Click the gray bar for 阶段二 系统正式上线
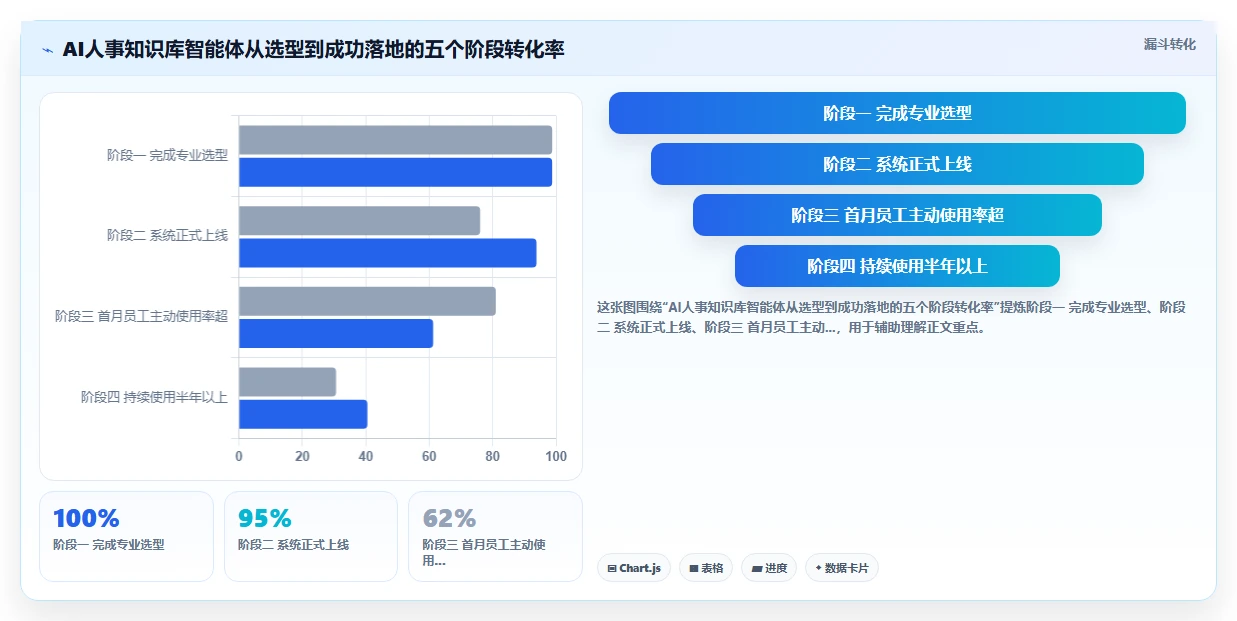Image resolution: width=1237 pixels, height=621 pixels. 359,221
